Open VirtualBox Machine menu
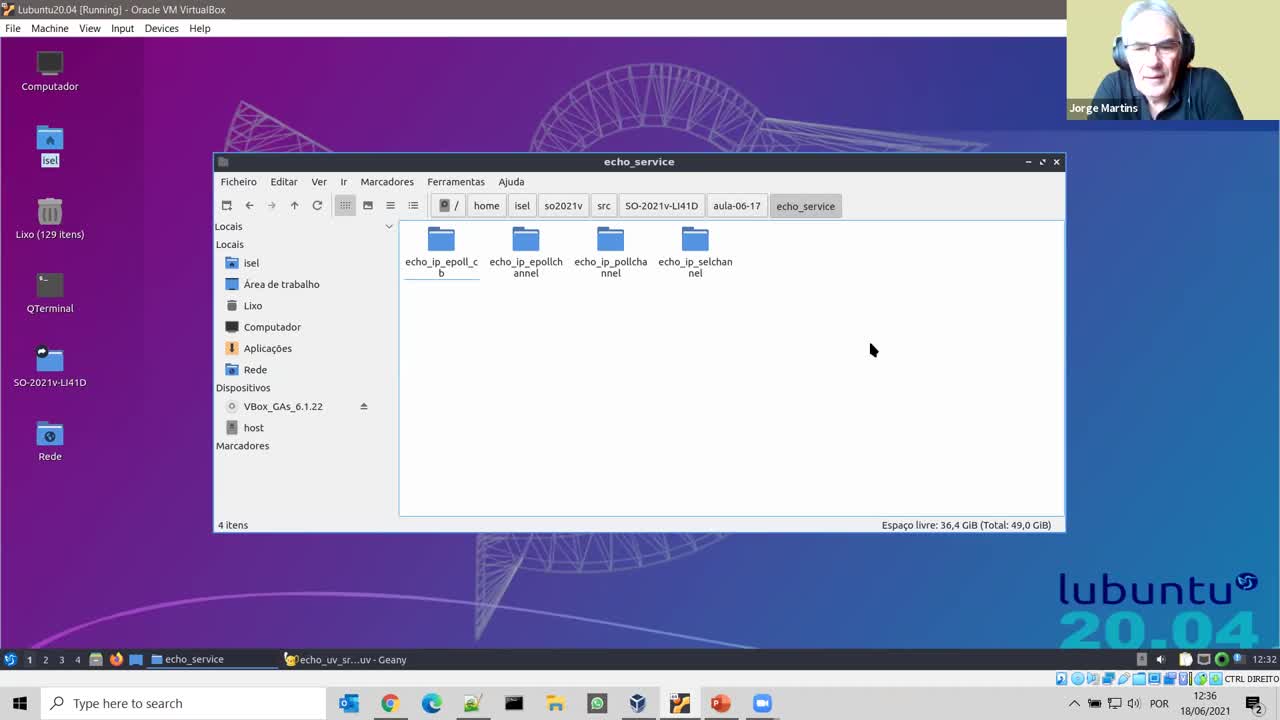This screenshot has width=1280, height=720. click(x=50, y=28)
